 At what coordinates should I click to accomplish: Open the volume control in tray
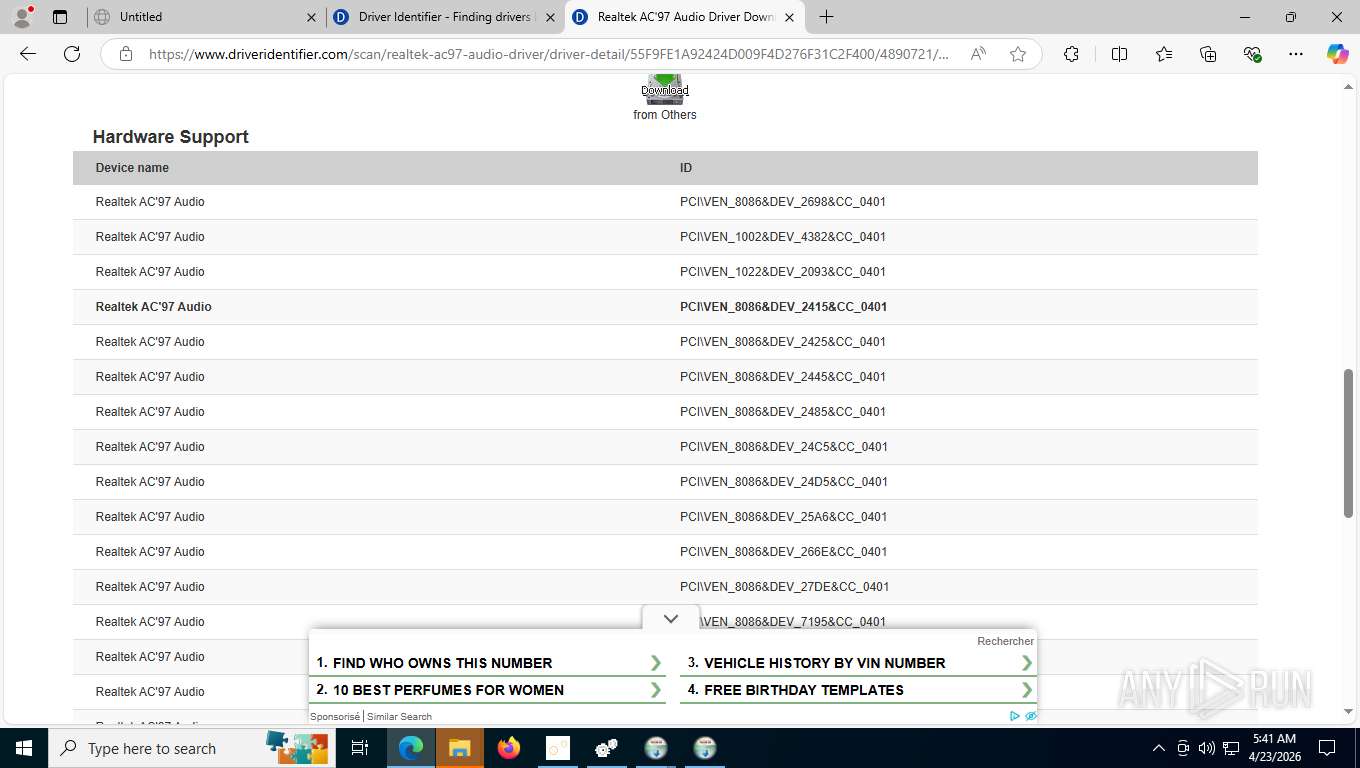point(1207,748)
